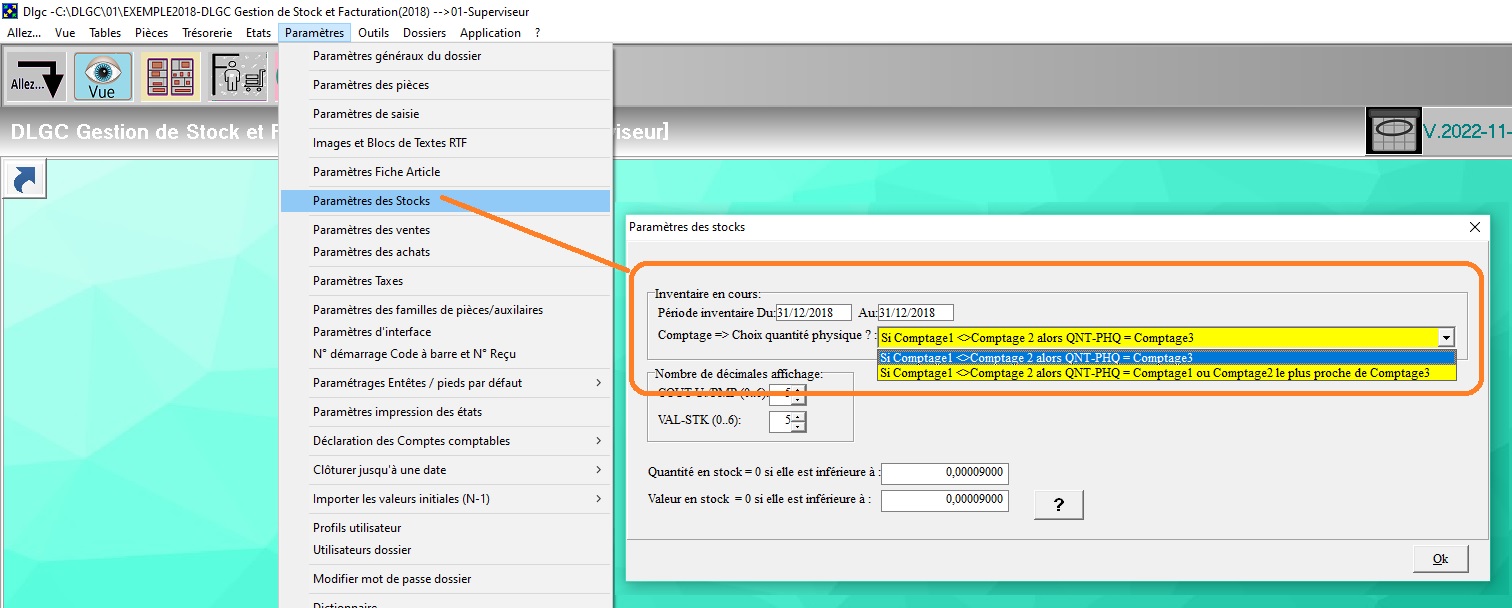1512x608 pixels.
Task: Open the Vue eye toolbar icon
Action: click(102, 77)
